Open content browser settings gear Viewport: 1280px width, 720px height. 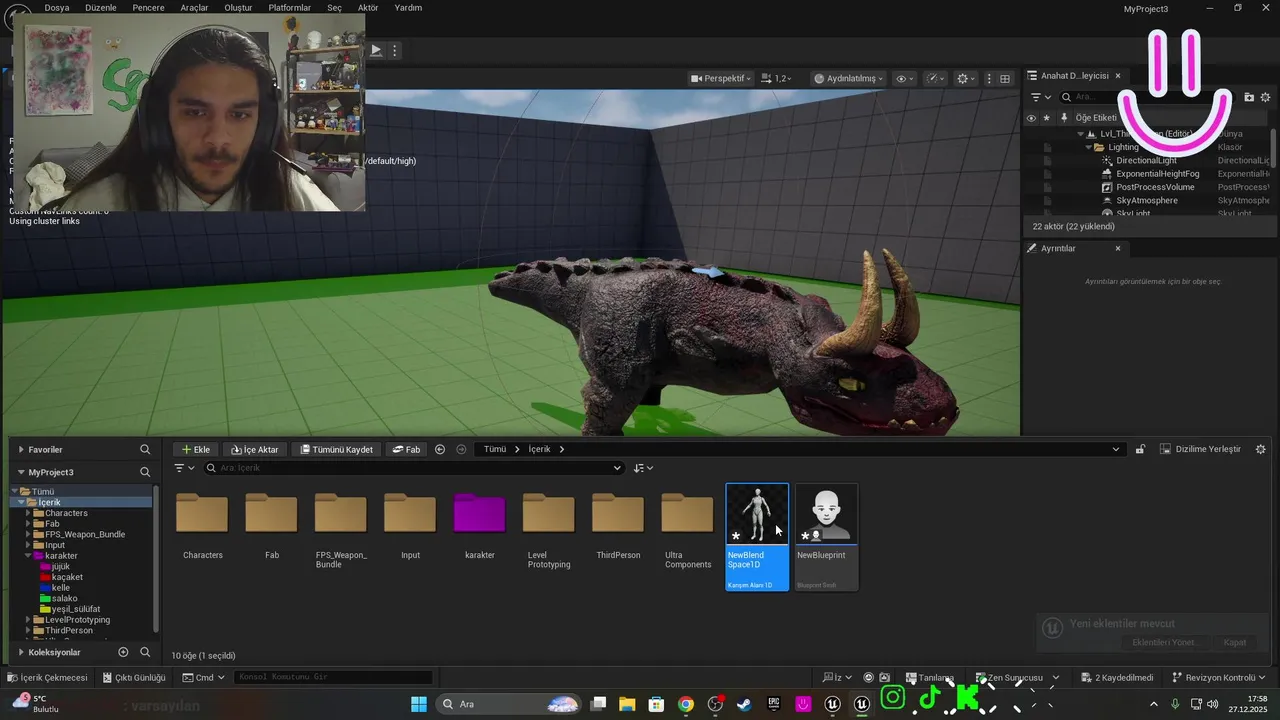coord(1260,450)
